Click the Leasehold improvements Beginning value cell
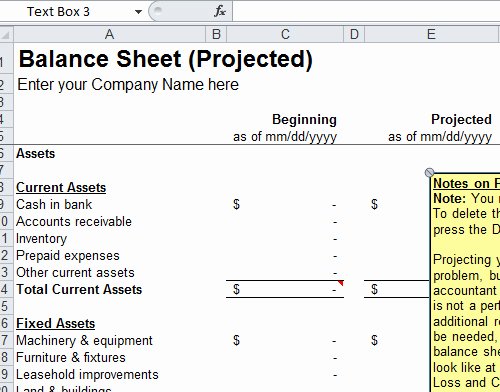Image resolution: width=500 pixels, height=392 pixels. click(x=285, y=375)
